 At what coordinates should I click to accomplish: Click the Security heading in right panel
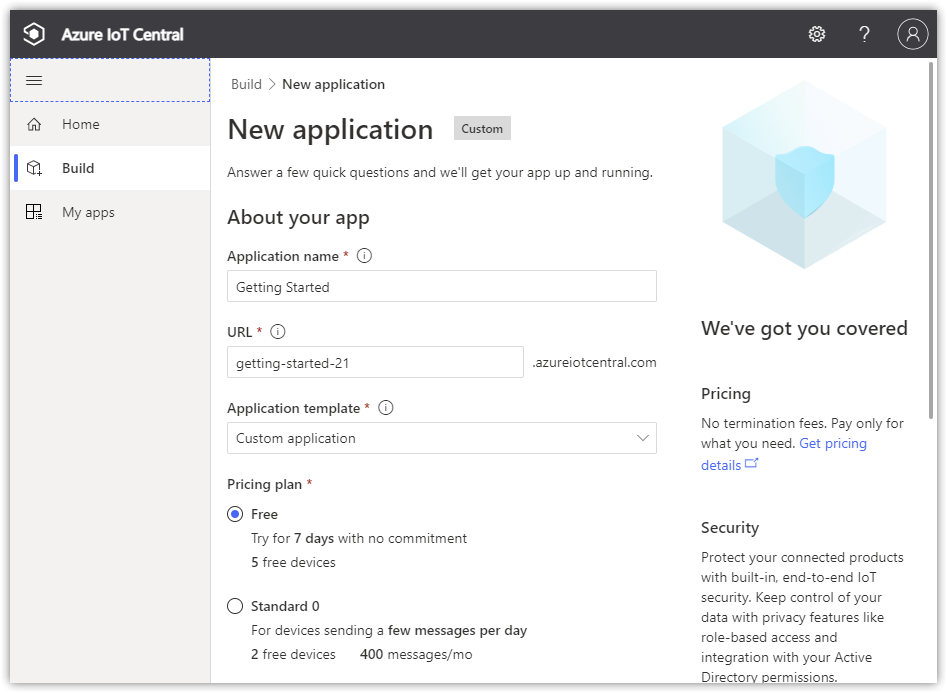730,527
